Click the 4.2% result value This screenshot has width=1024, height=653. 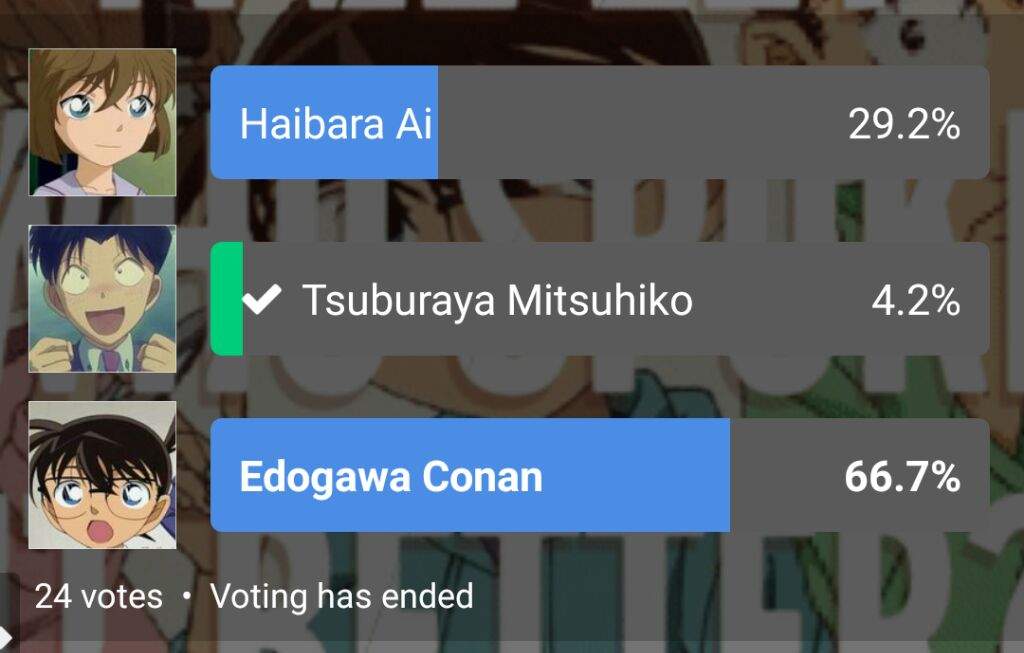(x=916, y=300)
